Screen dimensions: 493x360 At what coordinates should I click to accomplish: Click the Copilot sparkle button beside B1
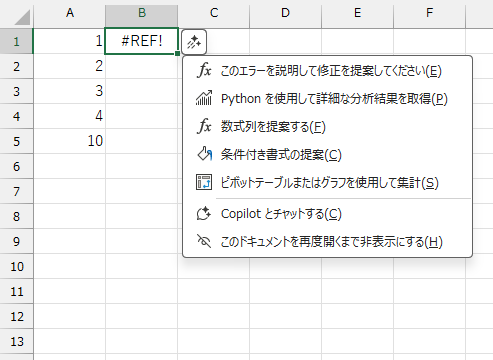coord(194,42)
